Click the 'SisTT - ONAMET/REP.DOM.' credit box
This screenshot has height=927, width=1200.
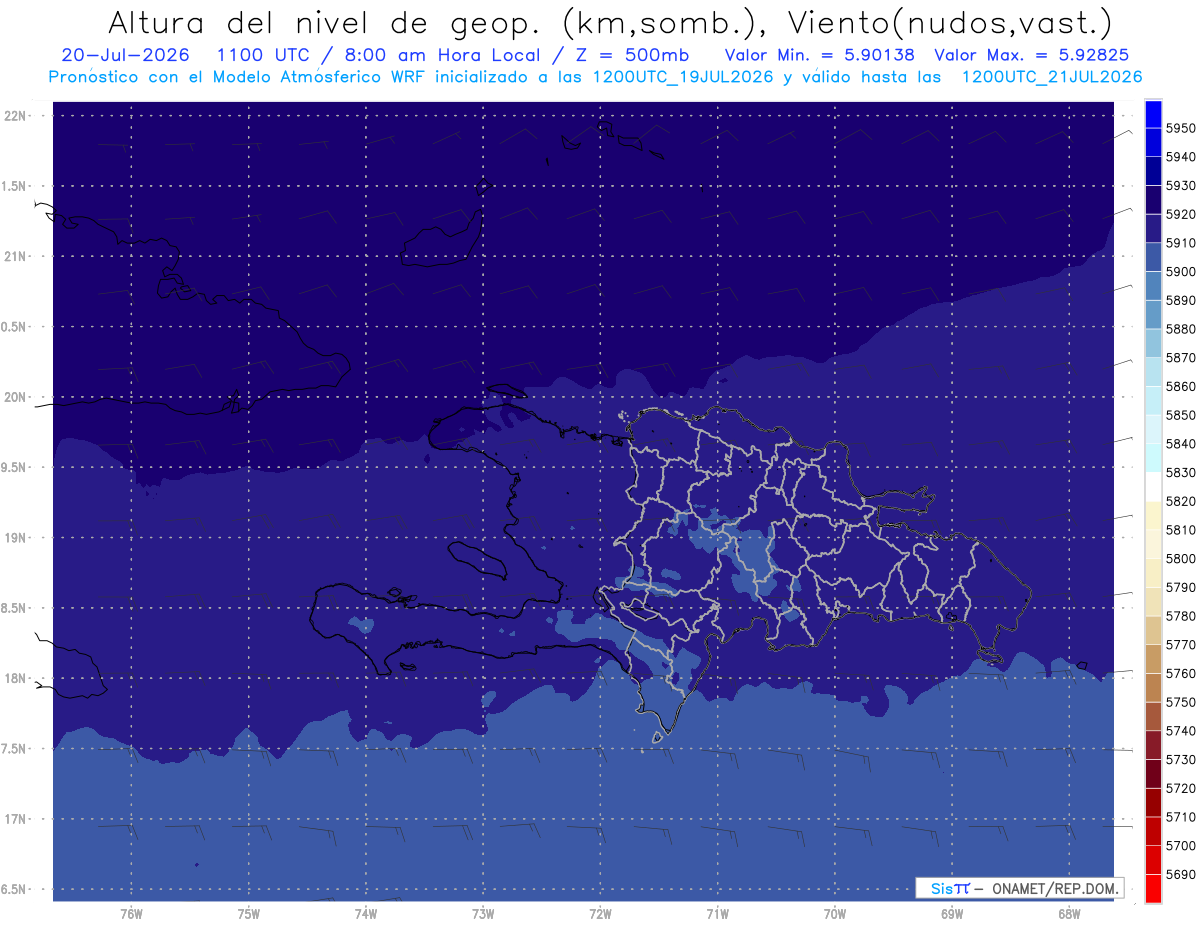pos(1019,888)
